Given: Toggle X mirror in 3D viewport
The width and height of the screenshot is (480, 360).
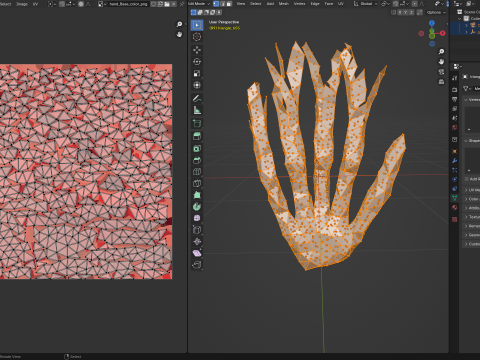Looking at the screenshot, I should pos(400,12).
